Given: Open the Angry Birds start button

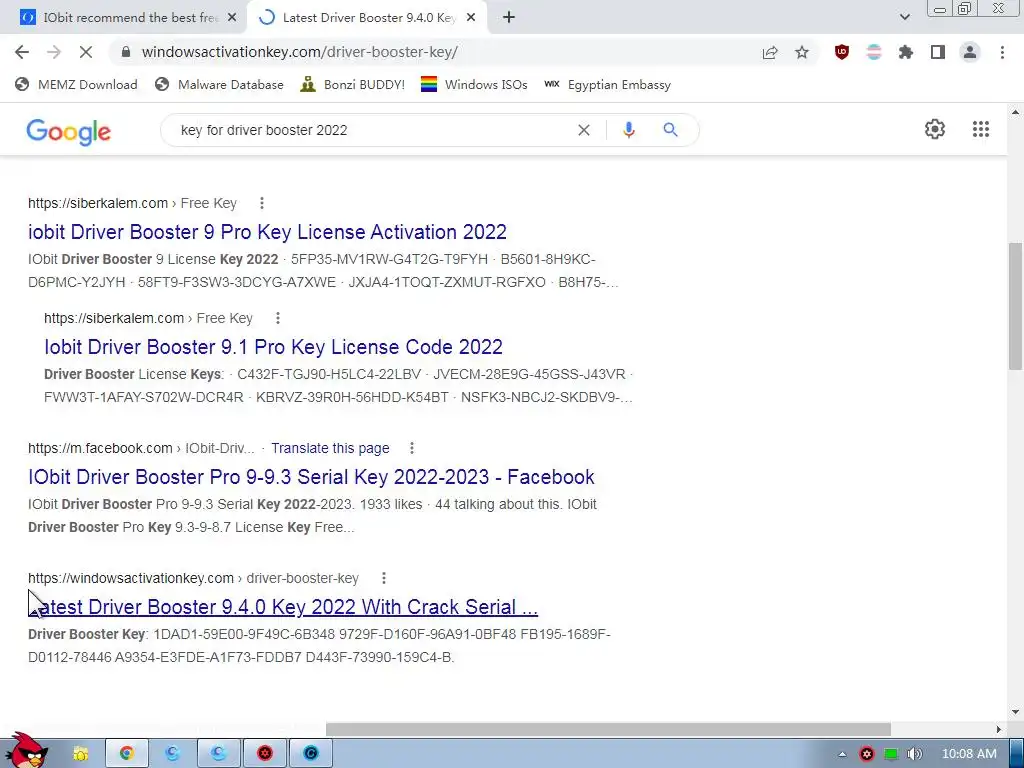Looking at the screenshot, I should tap(27, 751).
